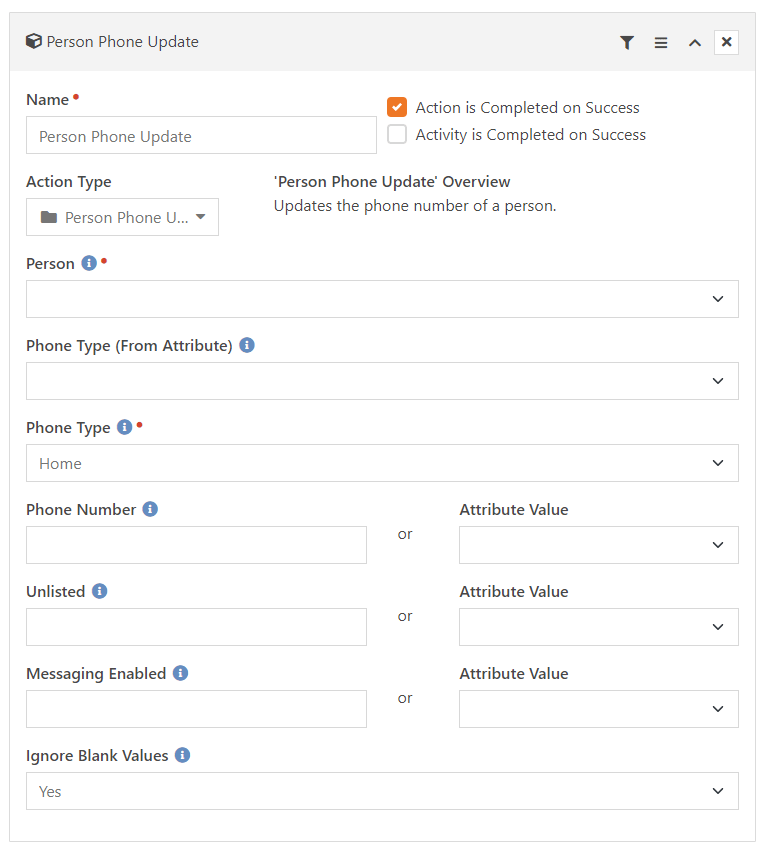
Task: Open Ignore Blank Values dropdown
Action: [382, 791]
